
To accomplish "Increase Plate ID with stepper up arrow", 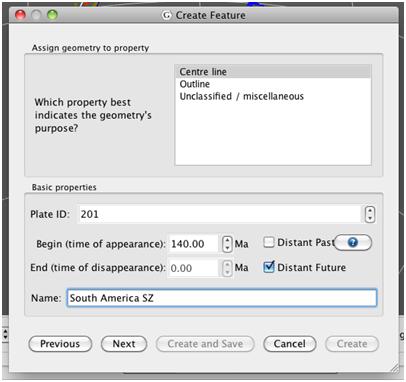I will (x=370, y=210).
